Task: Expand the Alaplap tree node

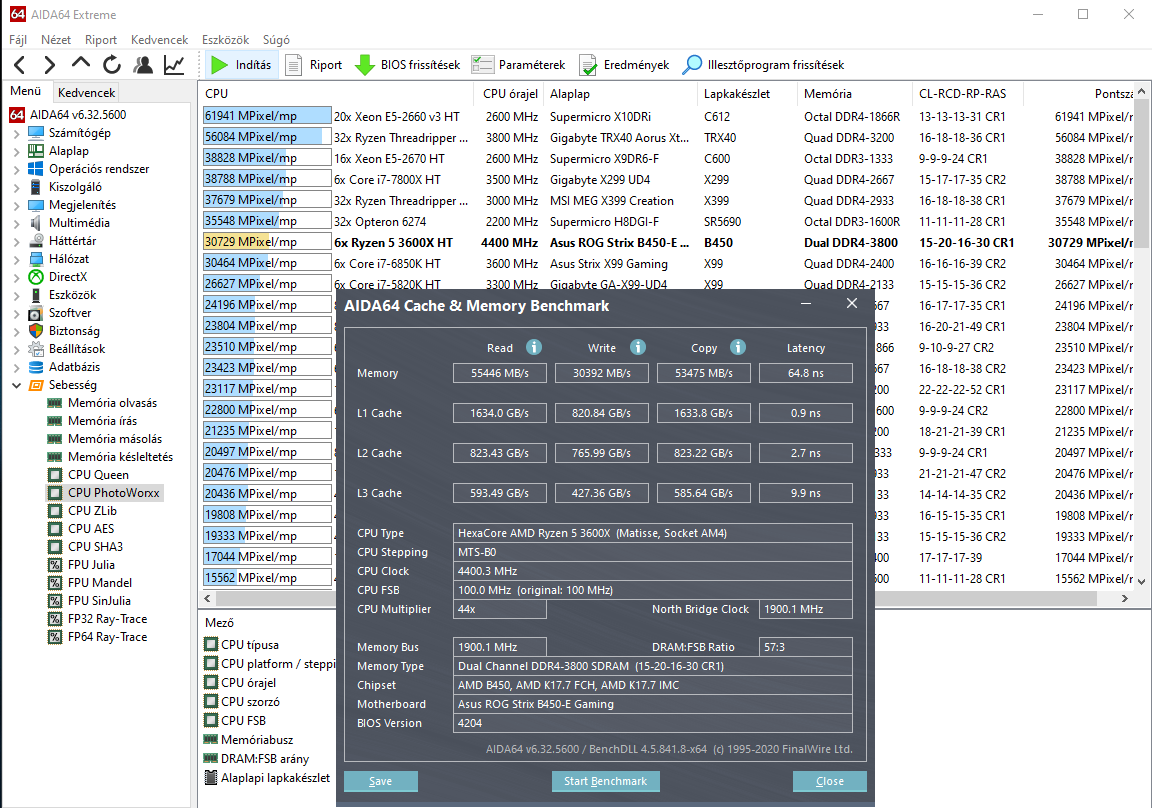Action: click(16, 151)
